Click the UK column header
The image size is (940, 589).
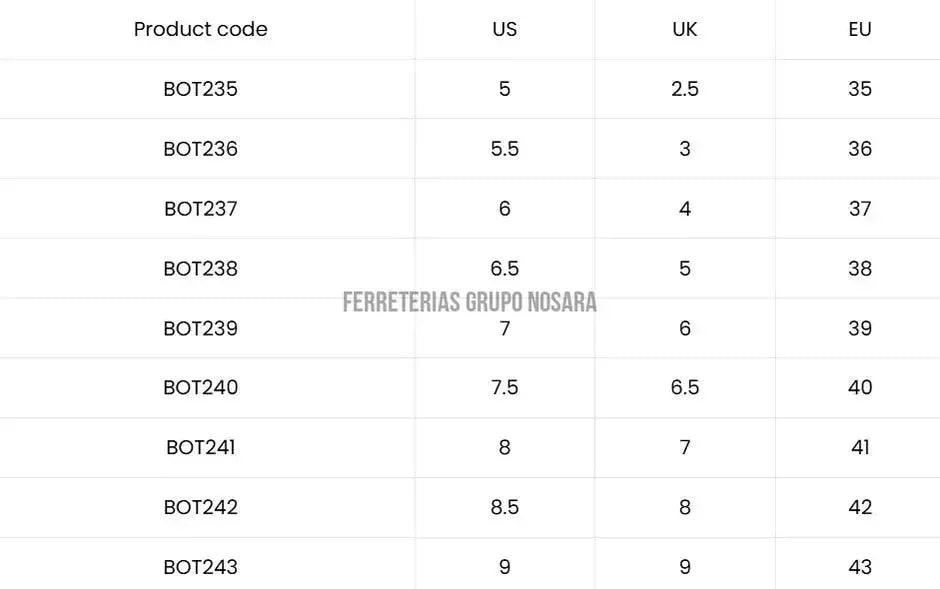[x=685, y=29]
